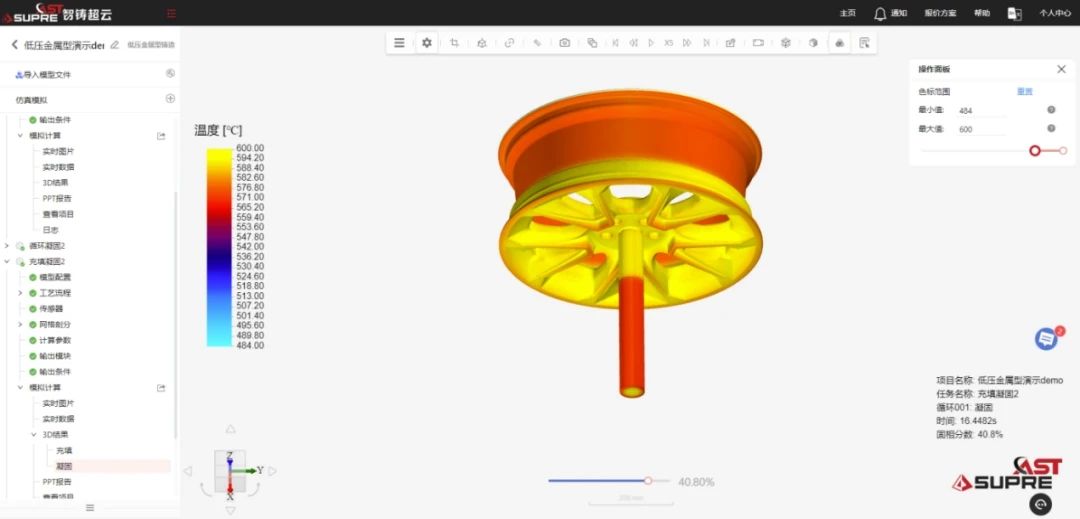This screenshot has width=1080, height=519.
Task: Click the 重置 reset link
Action: (1024, 91)
